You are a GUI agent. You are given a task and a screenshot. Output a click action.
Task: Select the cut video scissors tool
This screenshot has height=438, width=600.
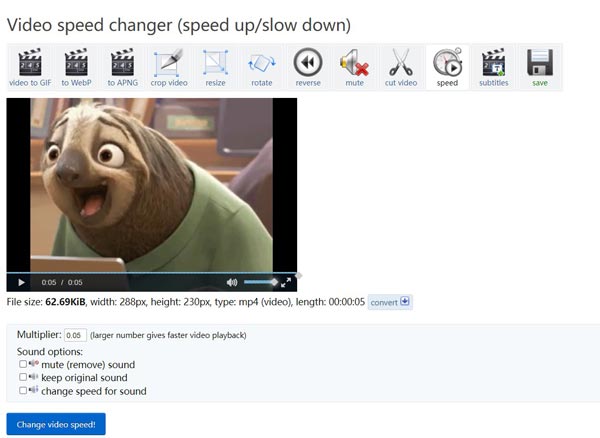pos(401,67)
